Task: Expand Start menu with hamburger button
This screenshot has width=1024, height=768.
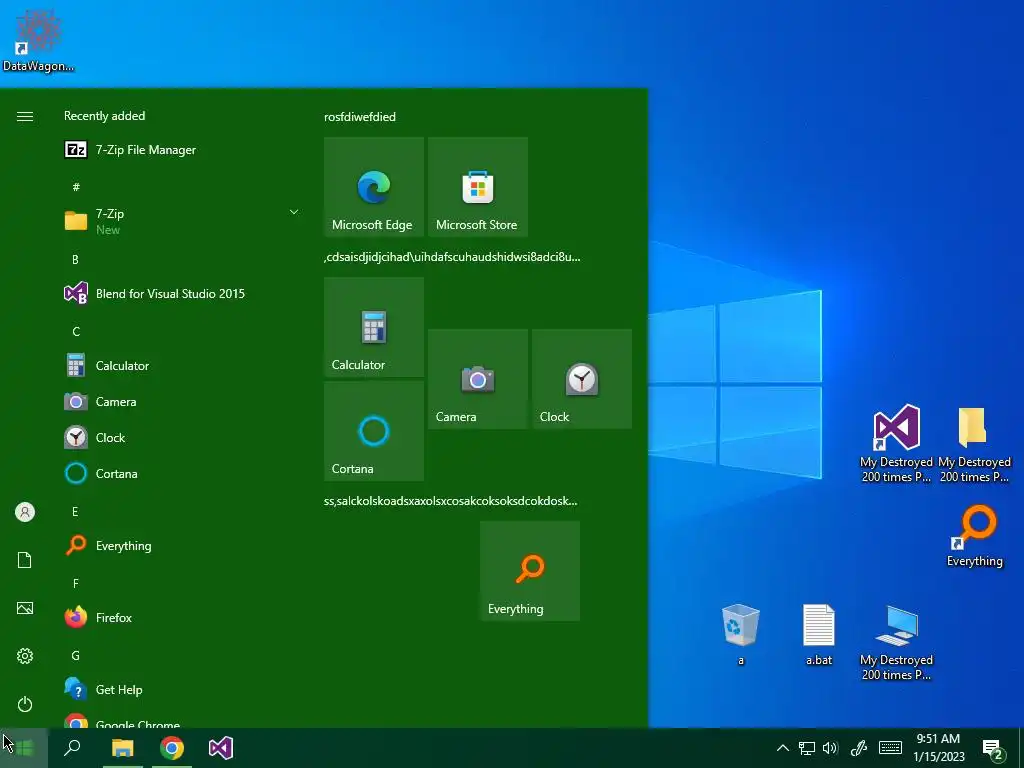Action: point(25,116)
